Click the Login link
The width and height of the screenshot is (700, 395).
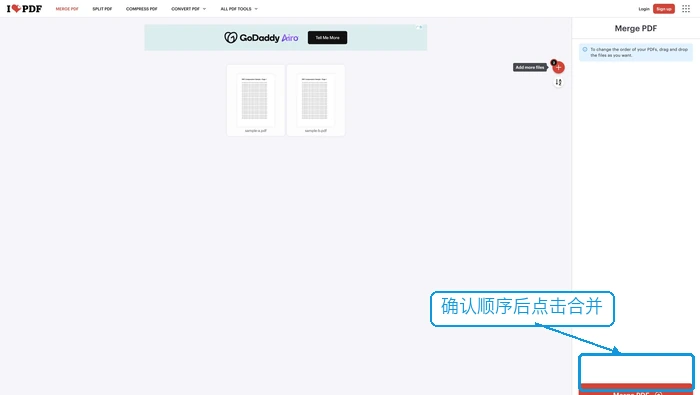644,9
